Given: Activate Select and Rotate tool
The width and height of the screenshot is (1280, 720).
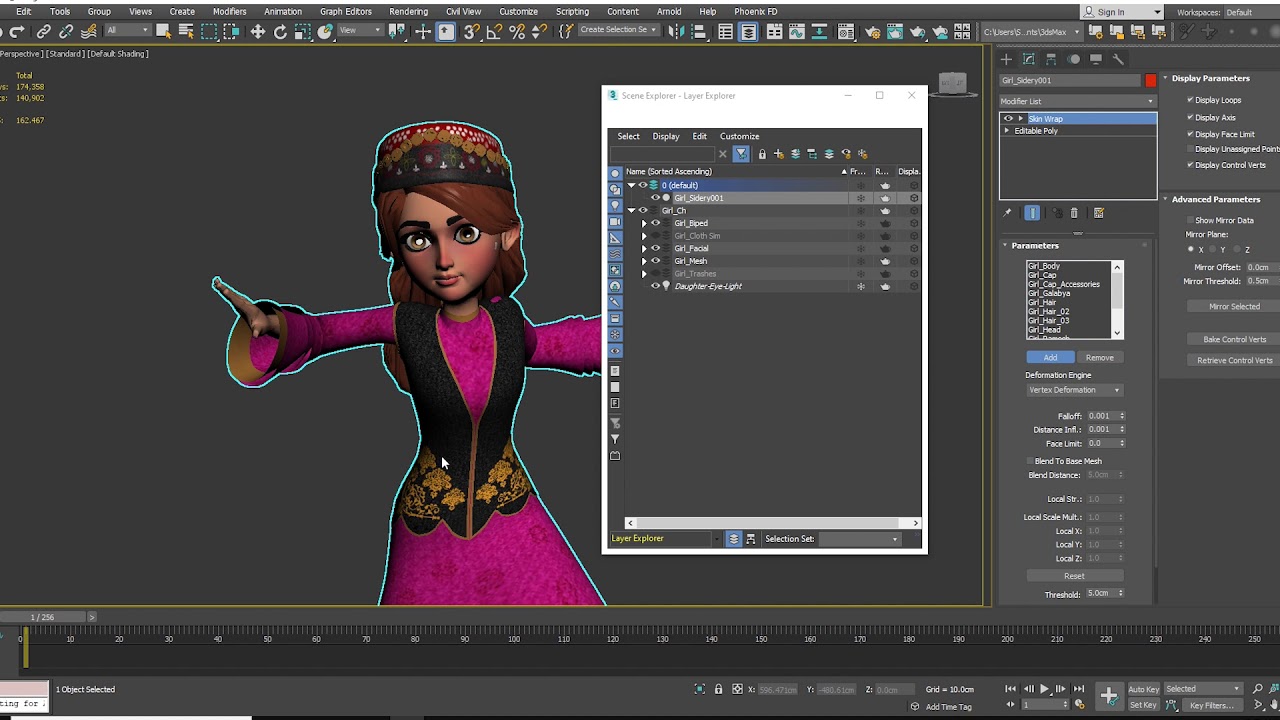Looking at the screenshot, I should tap(281, 32).
